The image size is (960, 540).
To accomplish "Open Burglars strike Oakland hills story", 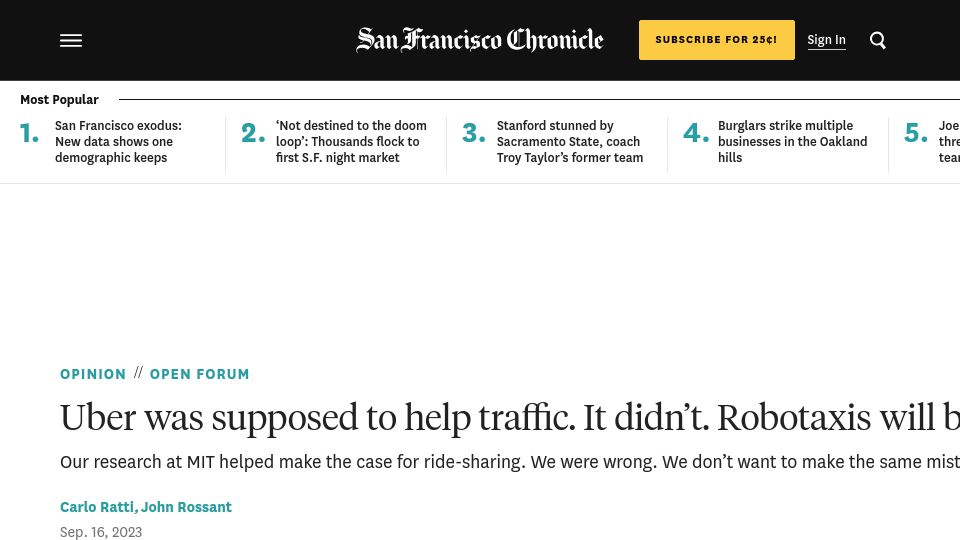I will click(792, 141).
